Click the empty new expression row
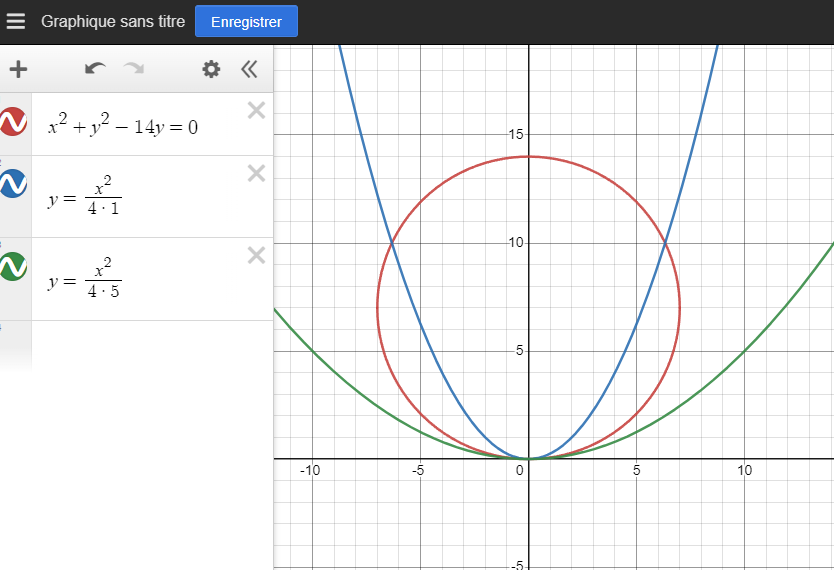Viewport: 834px width, 570px height. (x=150, y=345)
